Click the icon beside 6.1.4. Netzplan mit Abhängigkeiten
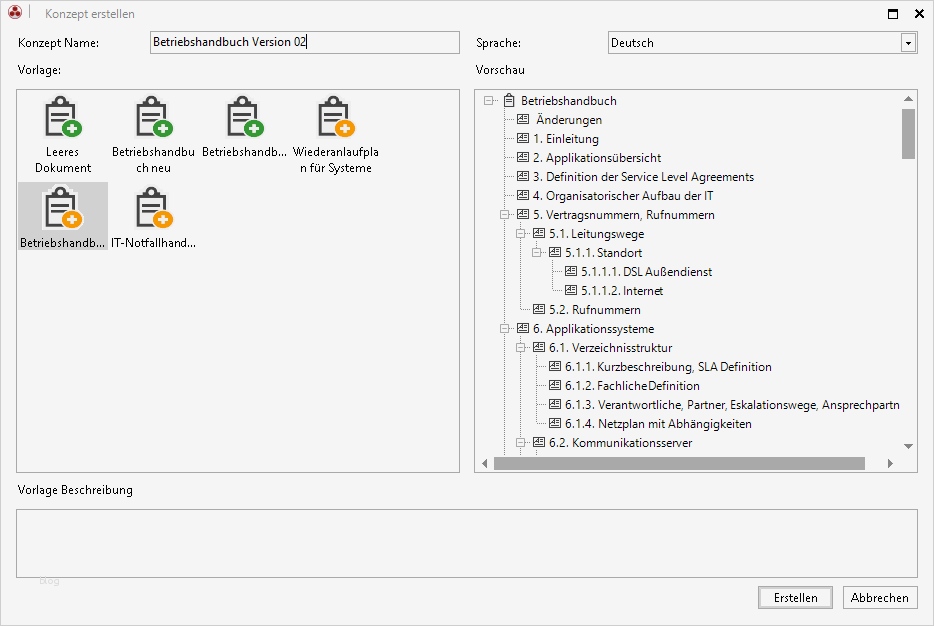Screen dimensions: 934x626 [x=555, y=423]
